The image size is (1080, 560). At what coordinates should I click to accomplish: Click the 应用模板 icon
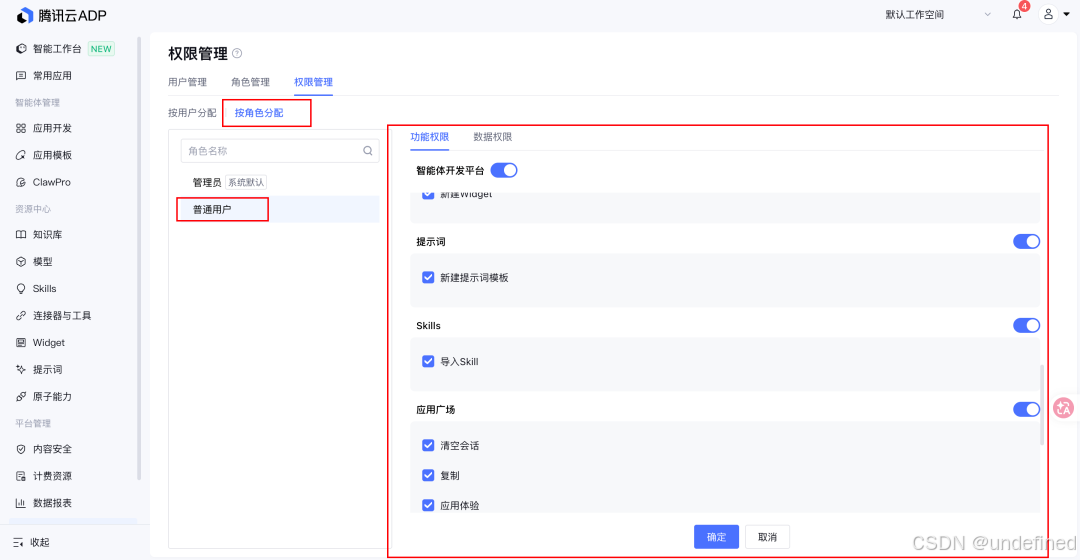coord(21,155)
